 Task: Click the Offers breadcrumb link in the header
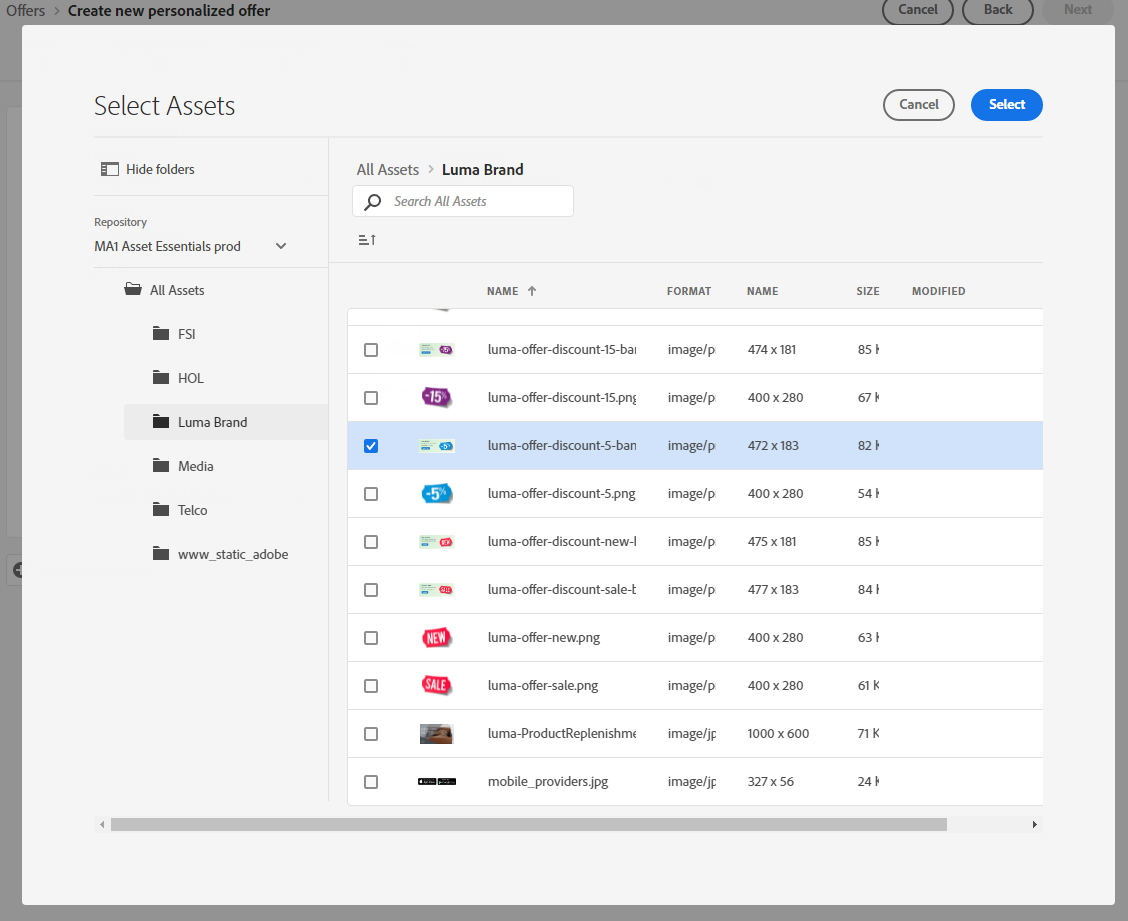coord(26,11)
